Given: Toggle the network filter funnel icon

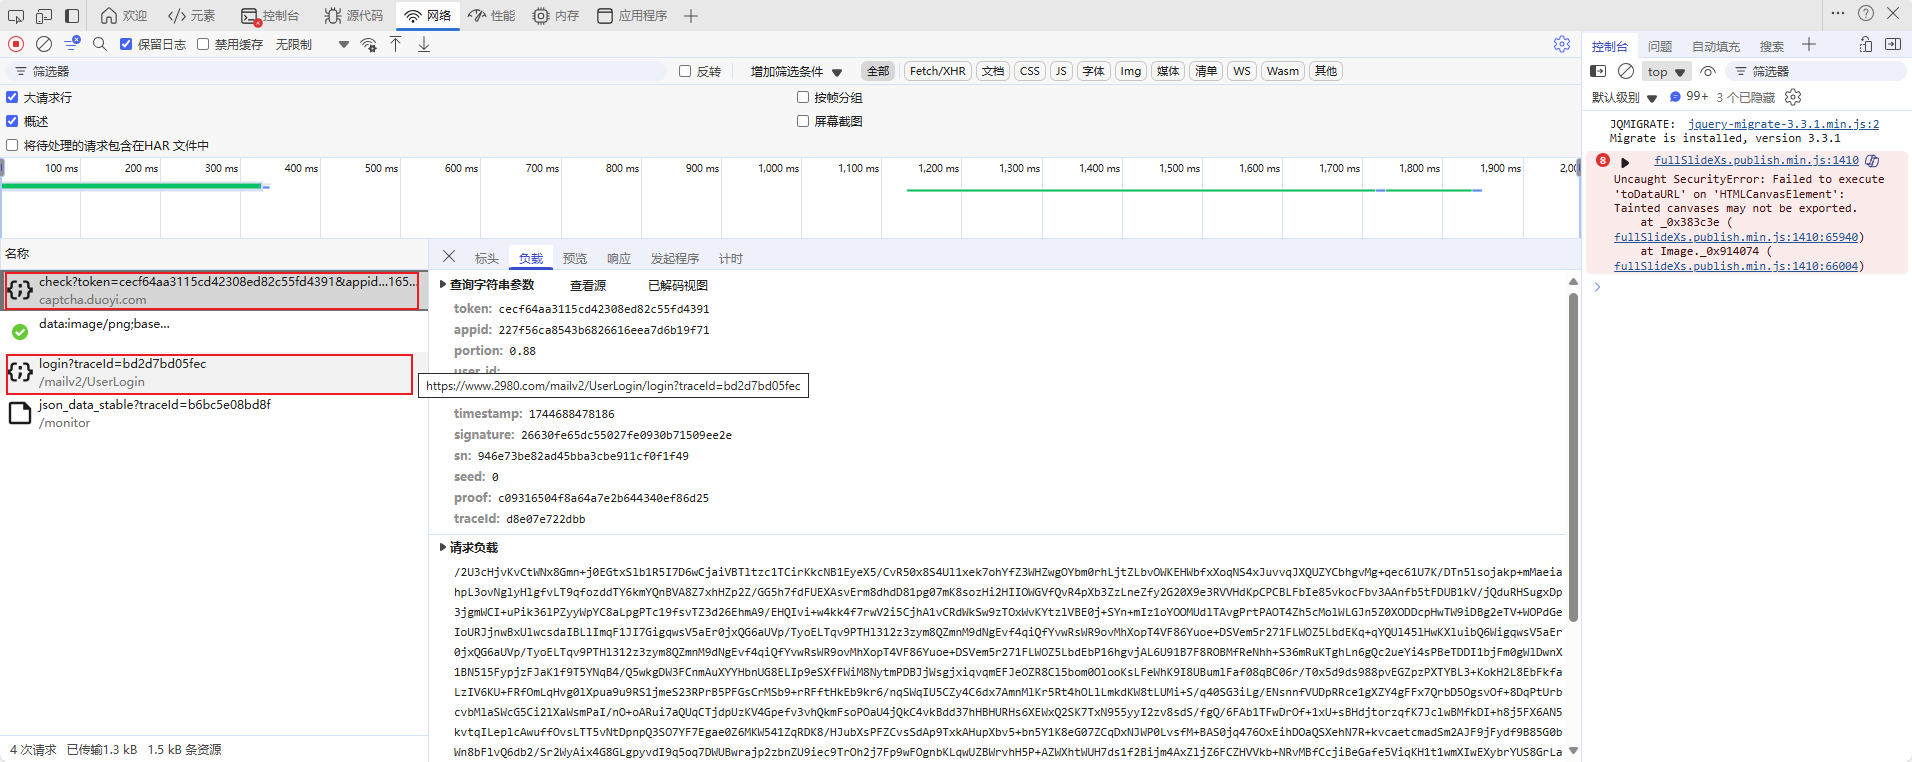Looking at the screenshot, I should click(72, 44).
